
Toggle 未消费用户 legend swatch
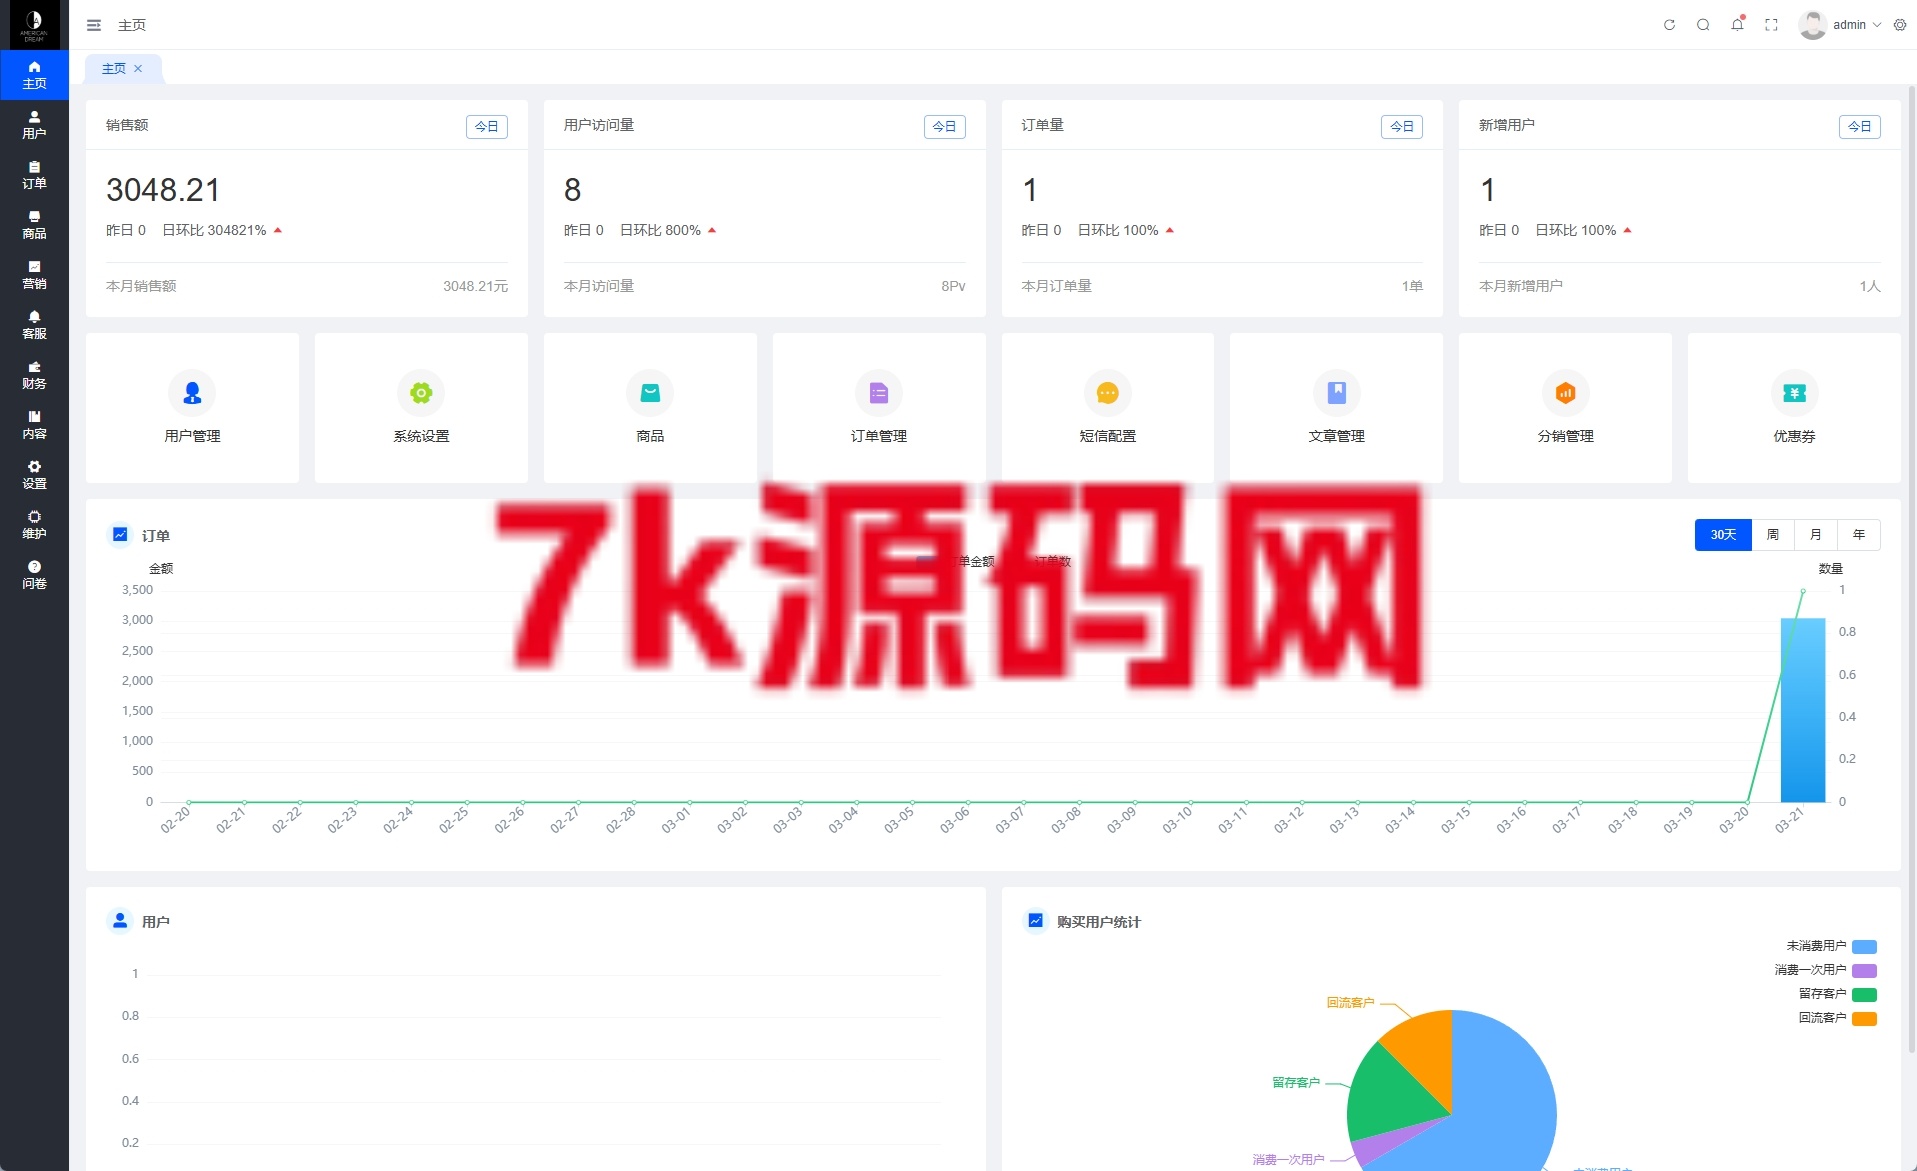(x=1864, y=947)
